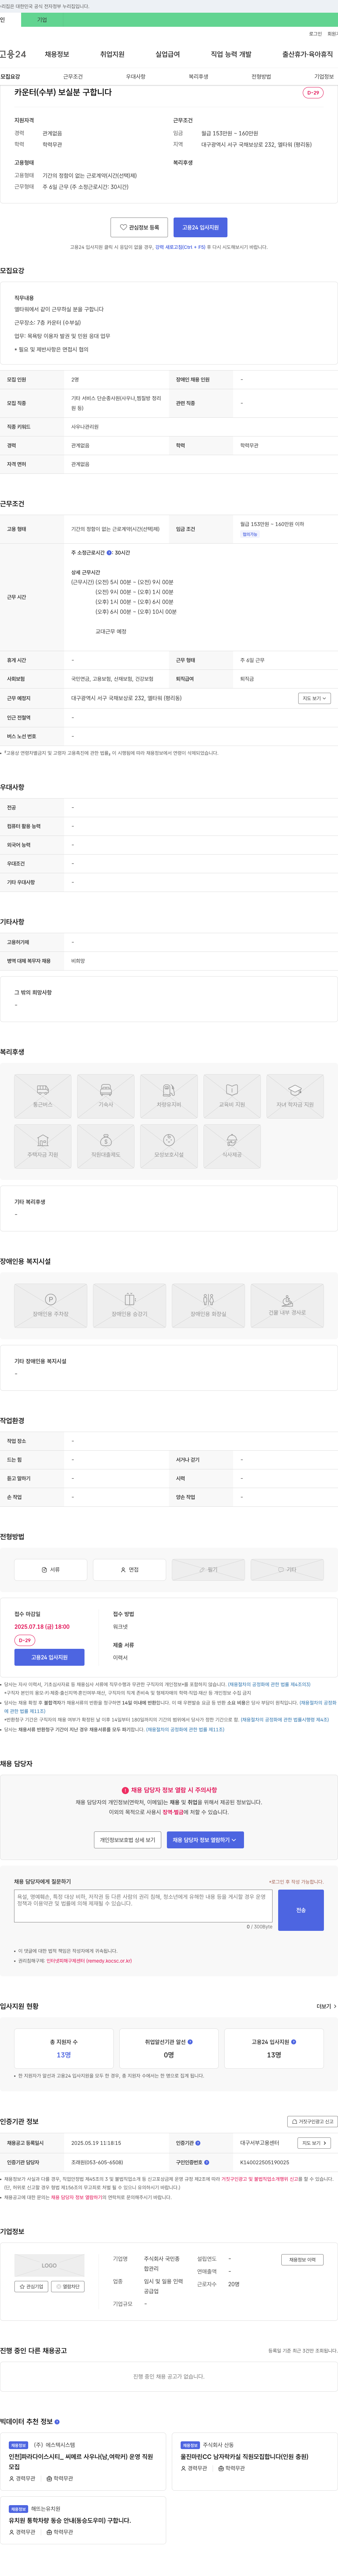Click the 식사제공 icon

point(232,1146)
